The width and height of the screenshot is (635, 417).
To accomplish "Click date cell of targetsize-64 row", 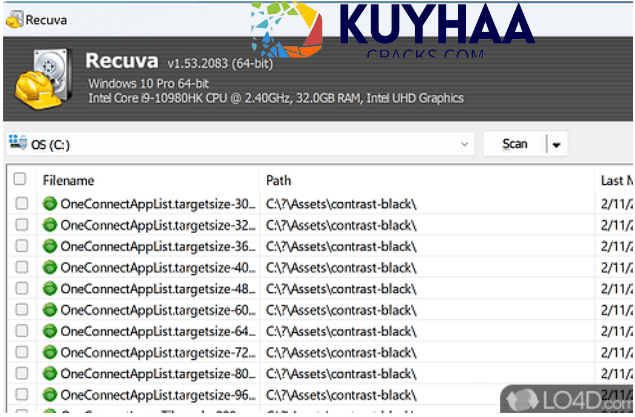I will [617, 332].
